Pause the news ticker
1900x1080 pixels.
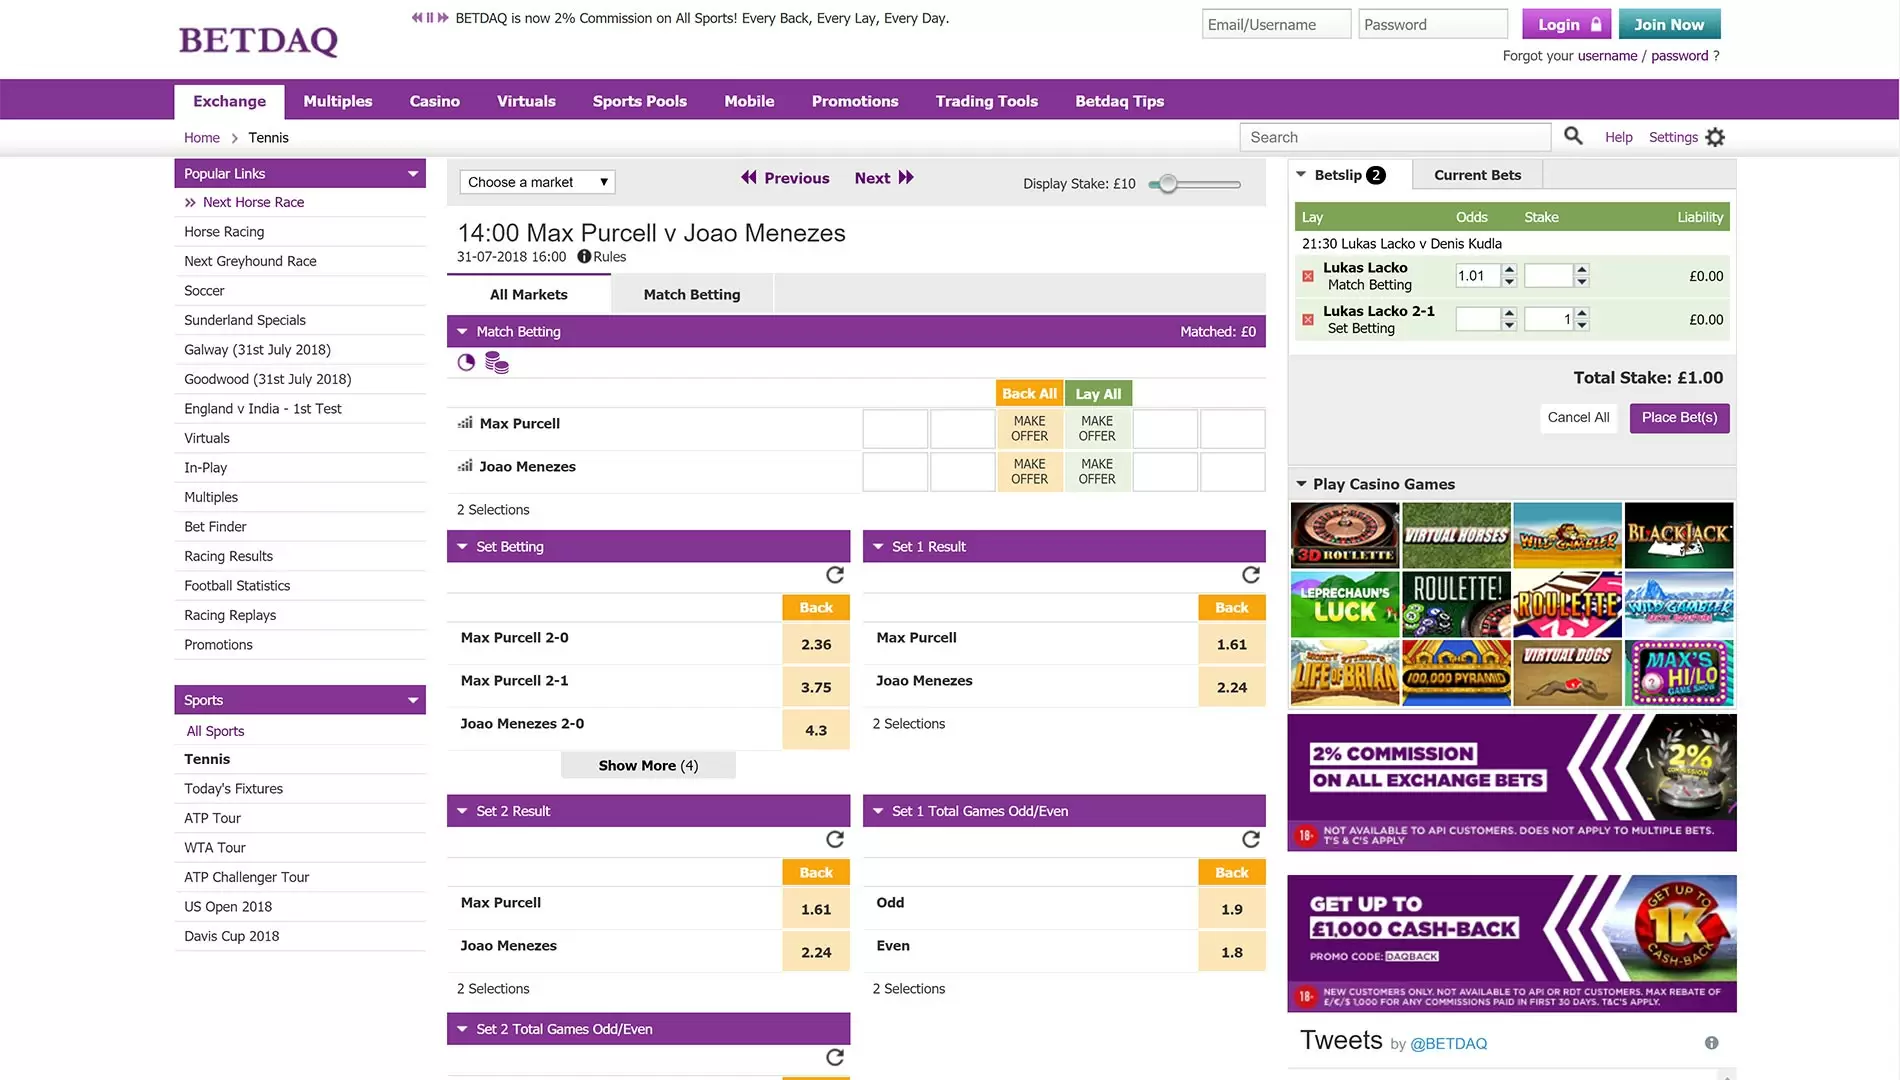[430, 18]
